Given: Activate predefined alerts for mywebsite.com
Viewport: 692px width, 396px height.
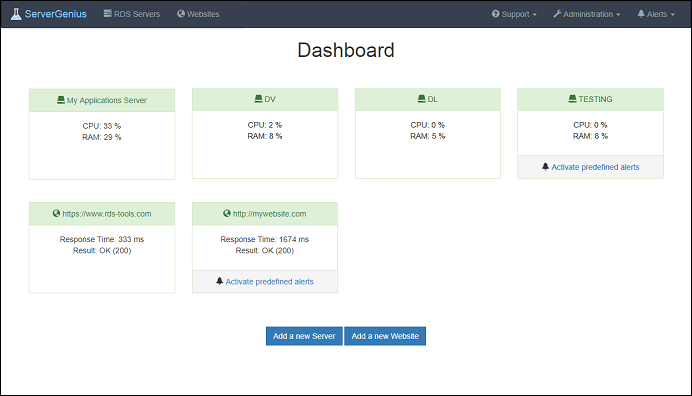Looking at the screenshot, I should (269, 282).
